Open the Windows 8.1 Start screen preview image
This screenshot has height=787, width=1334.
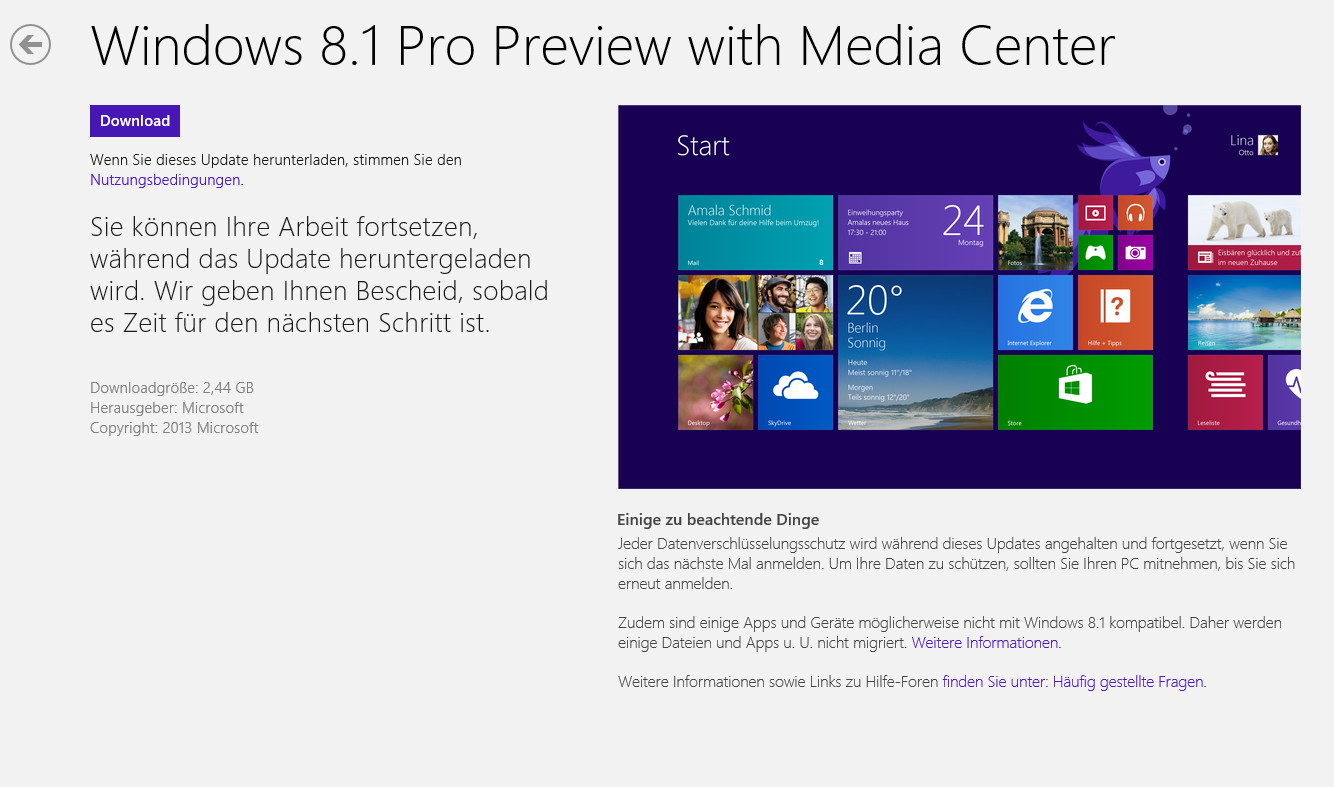959,297
